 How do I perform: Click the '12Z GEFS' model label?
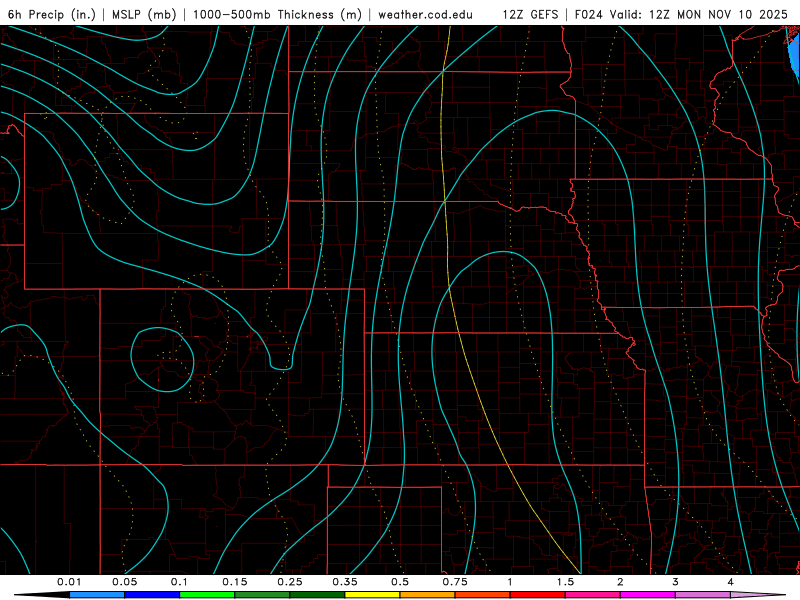pyautogui.click(x=530, y=14)
